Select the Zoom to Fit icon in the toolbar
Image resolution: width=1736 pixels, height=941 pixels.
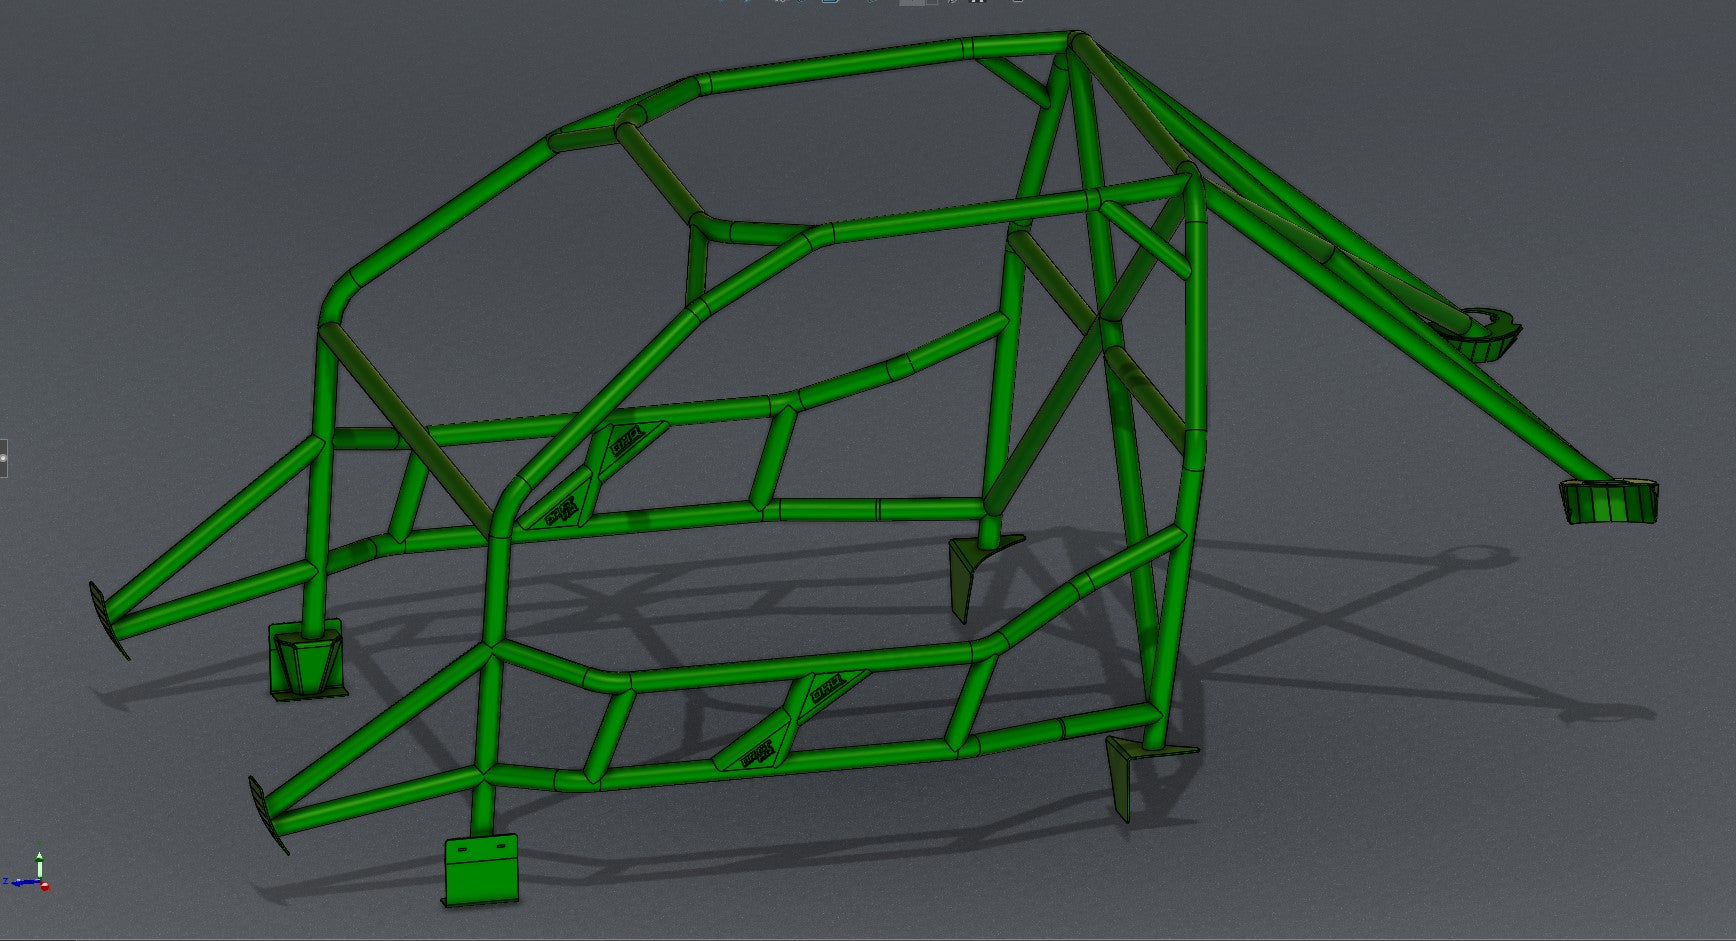click(x=723, y=4)
